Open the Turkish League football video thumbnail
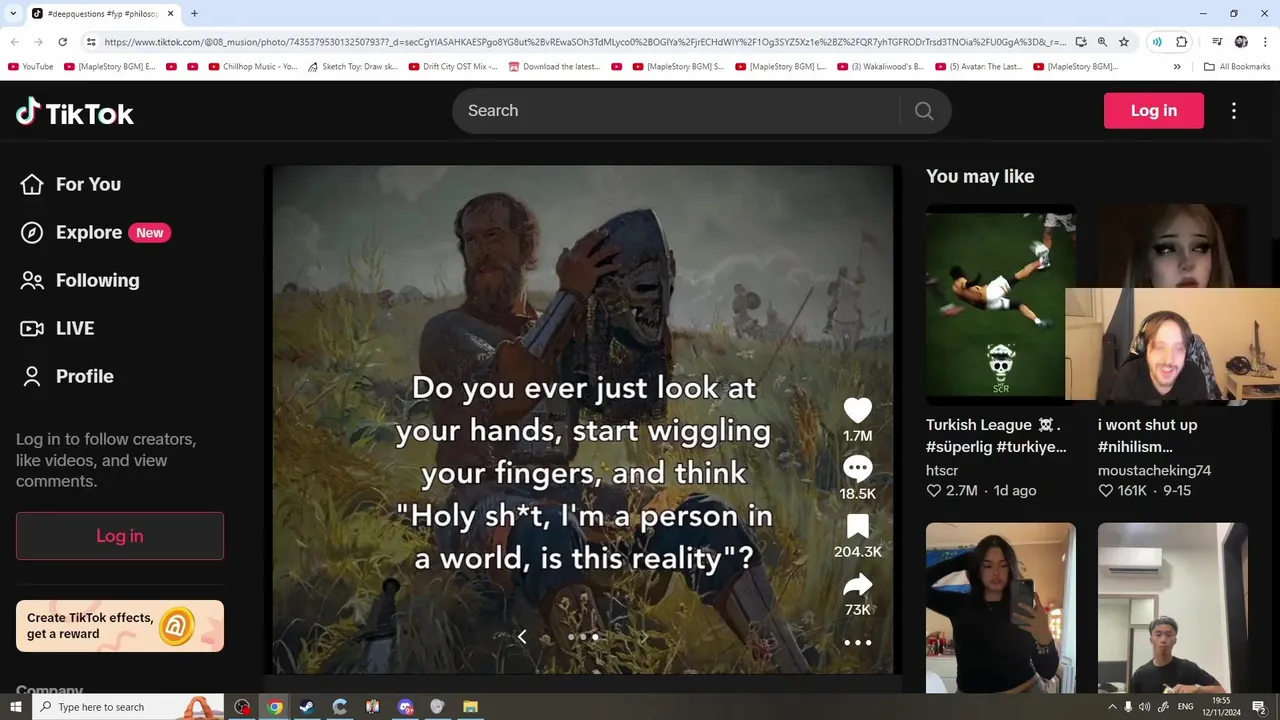Viewport: 1280px width, 720px height. [x=1000, y=305]
